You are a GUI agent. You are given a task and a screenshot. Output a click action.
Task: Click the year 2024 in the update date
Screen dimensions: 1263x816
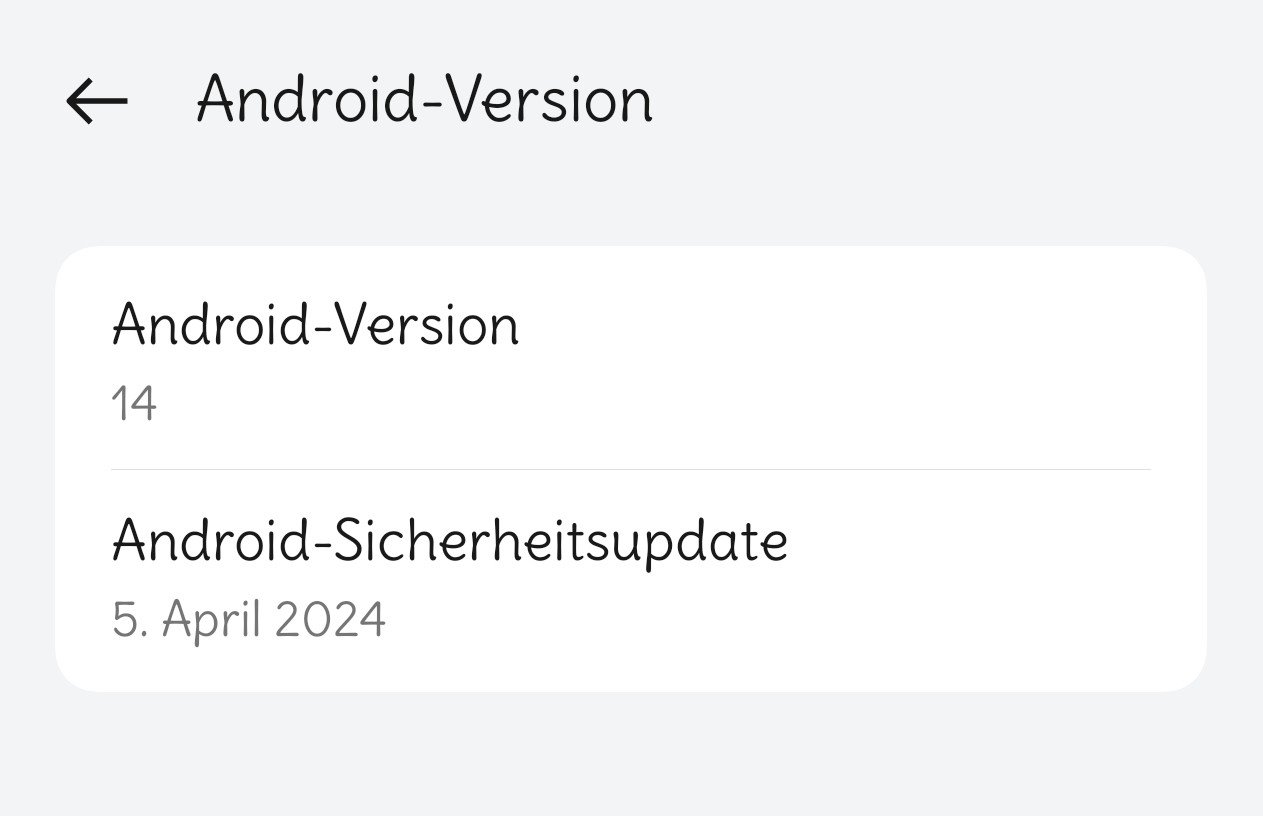[x=329, y=620]
